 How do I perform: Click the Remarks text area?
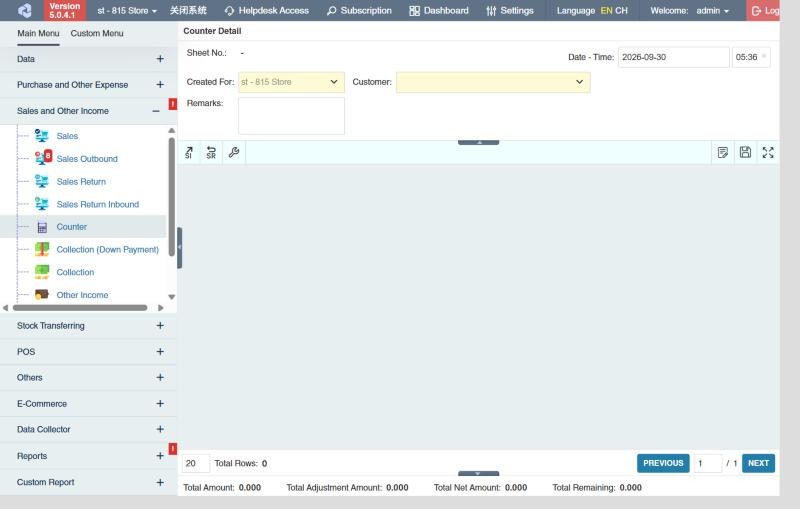point(291,116)
